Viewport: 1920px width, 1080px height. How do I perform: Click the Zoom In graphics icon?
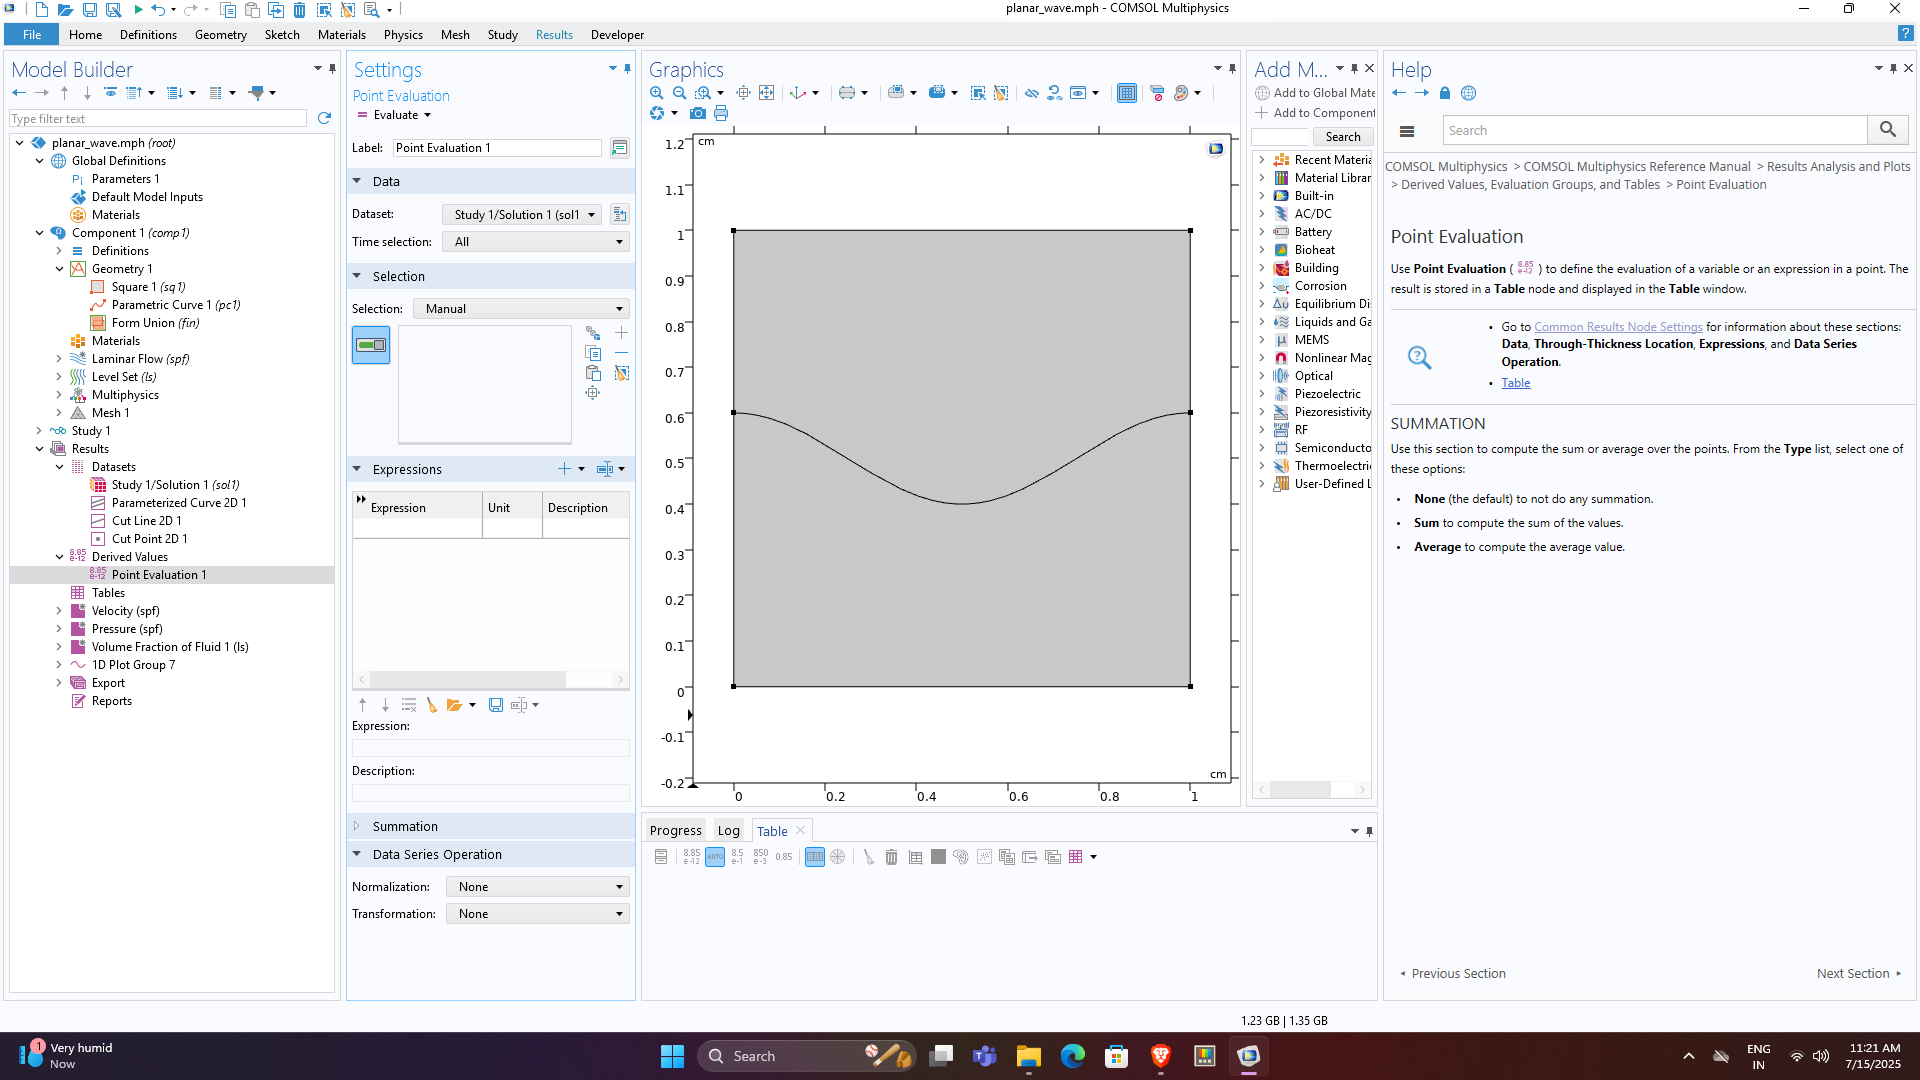[657, 93]
